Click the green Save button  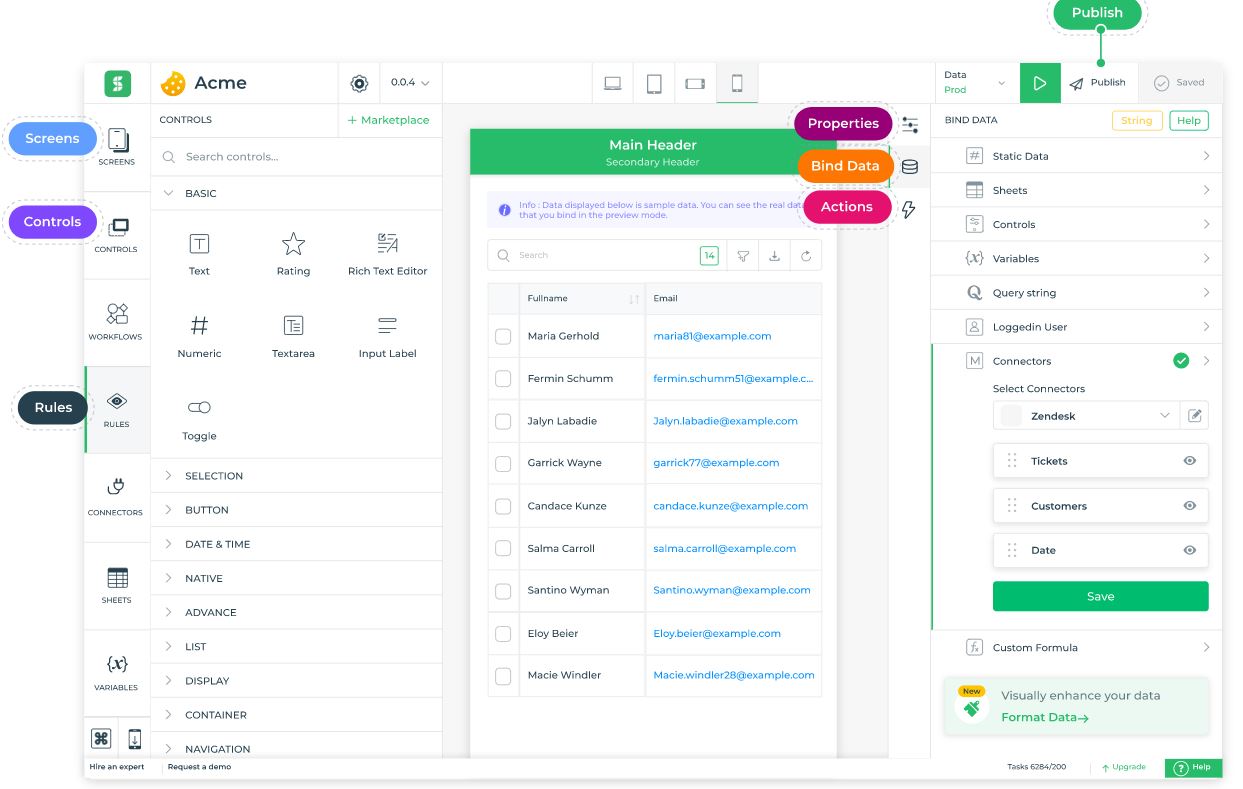1100,596
